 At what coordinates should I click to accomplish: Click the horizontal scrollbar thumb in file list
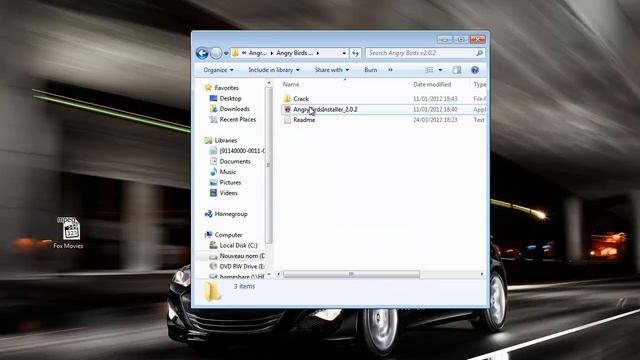(351, 274)
